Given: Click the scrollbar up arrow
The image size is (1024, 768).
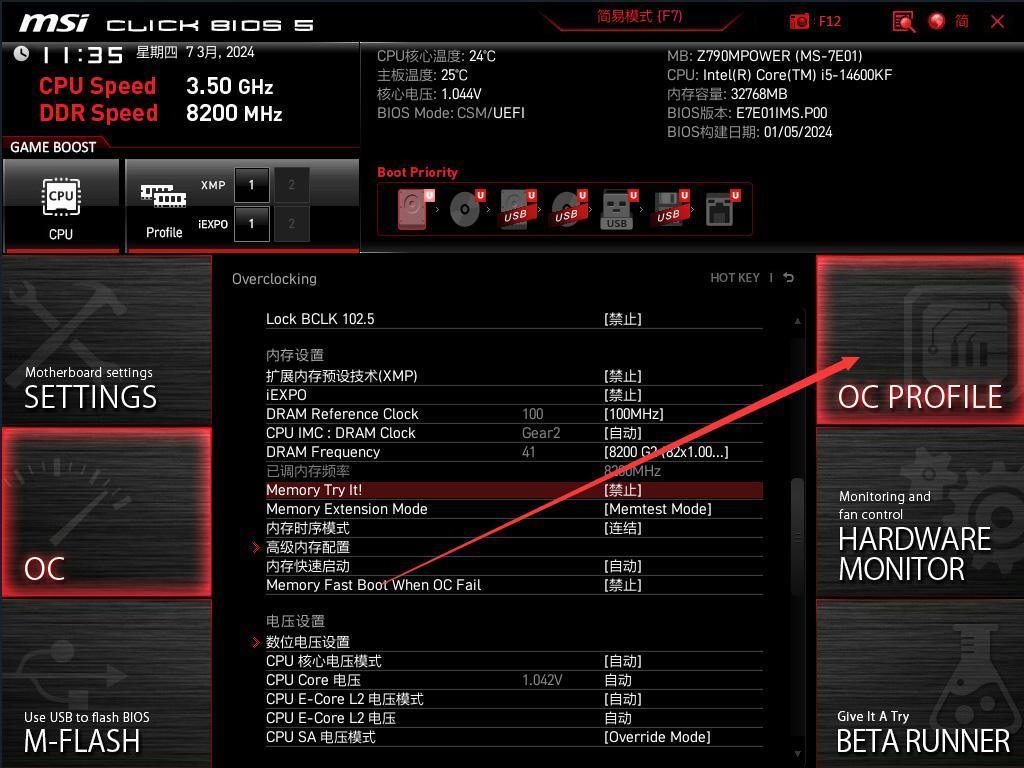Looking at the screenshot, I should 797,321.
